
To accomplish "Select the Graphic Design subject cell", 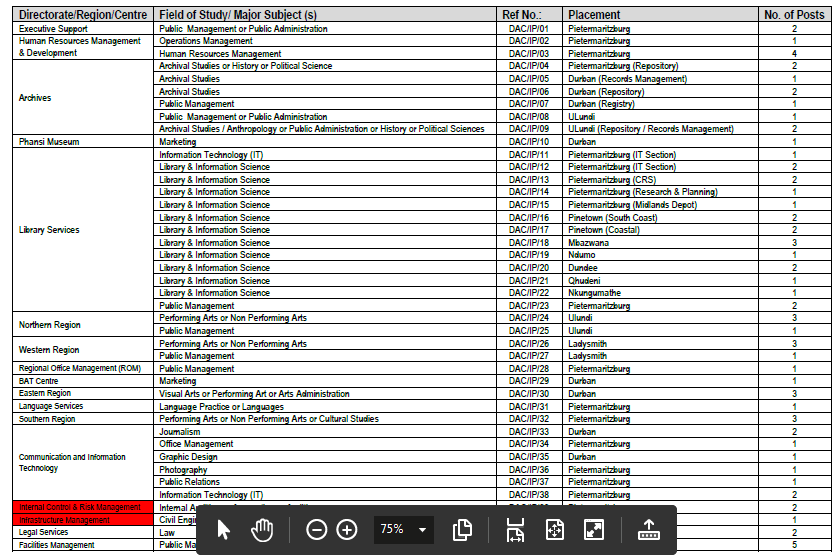I will point(189,457).
